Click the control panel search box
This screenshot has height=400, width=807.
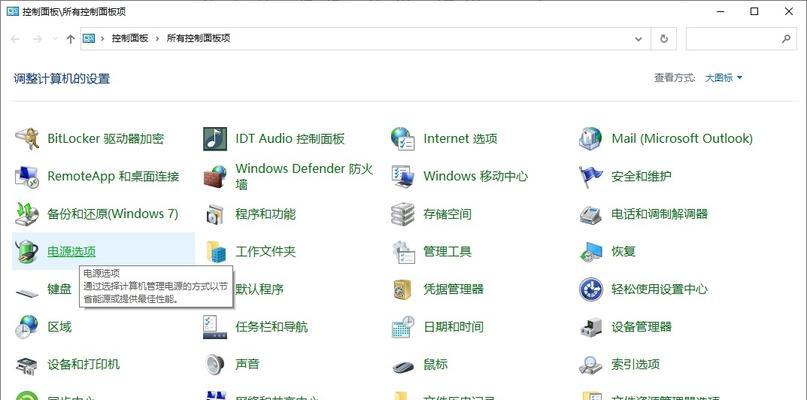pos(742,39)
